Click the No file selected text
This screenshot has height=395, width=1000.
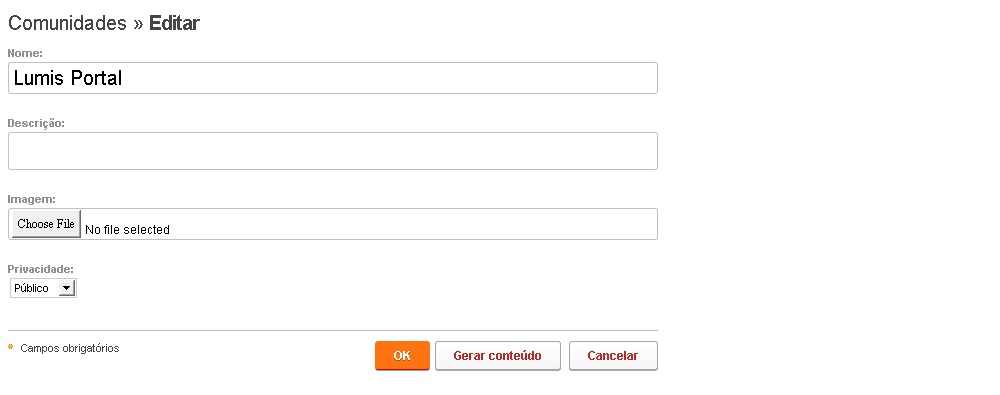128,230
